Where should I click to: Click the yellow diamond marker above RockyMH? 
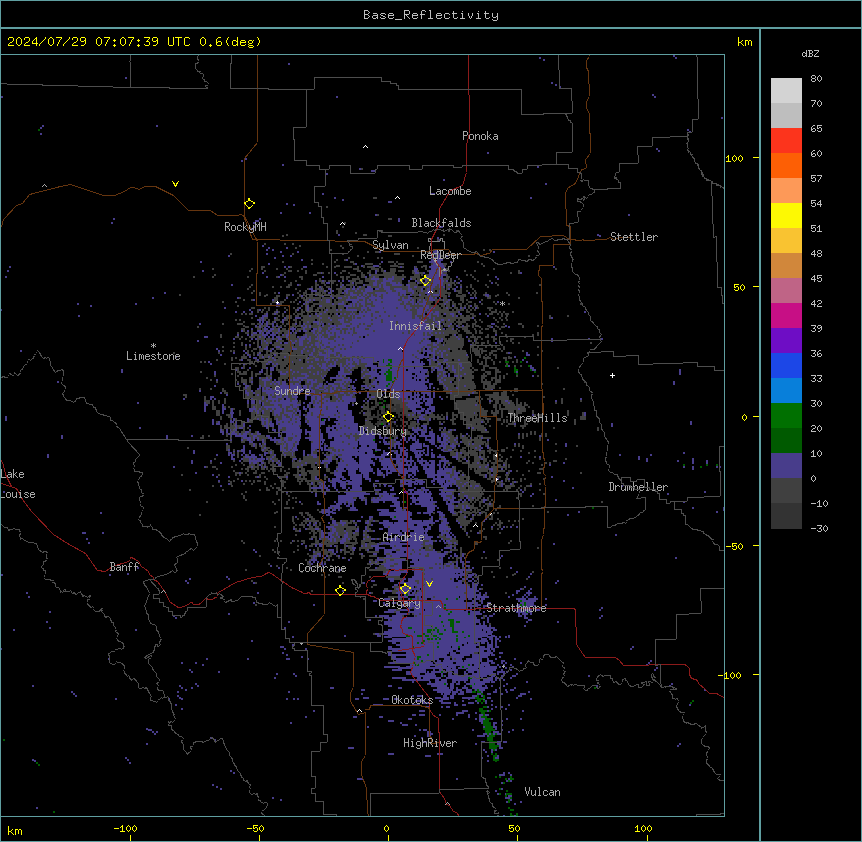(x=250, y=204)
